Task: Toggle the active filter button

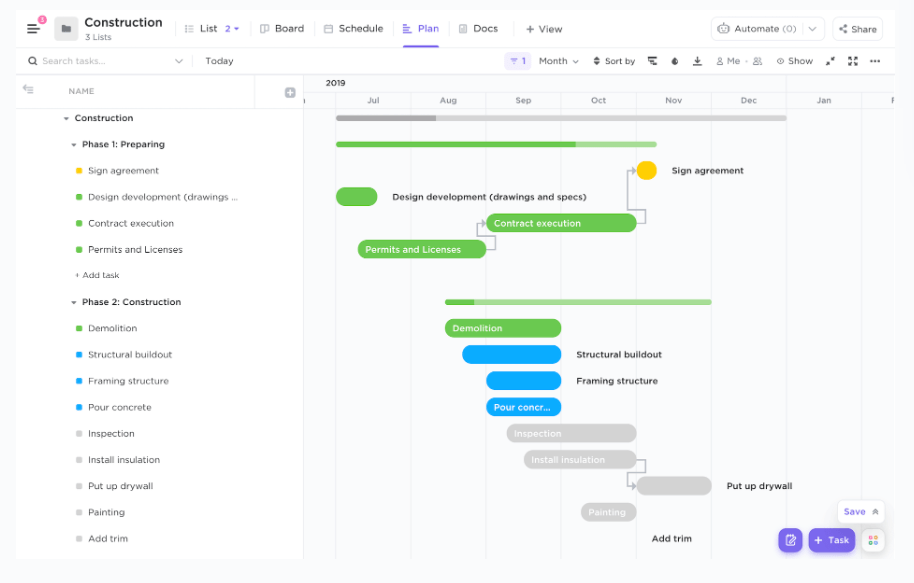Action: tap(517, 61)
